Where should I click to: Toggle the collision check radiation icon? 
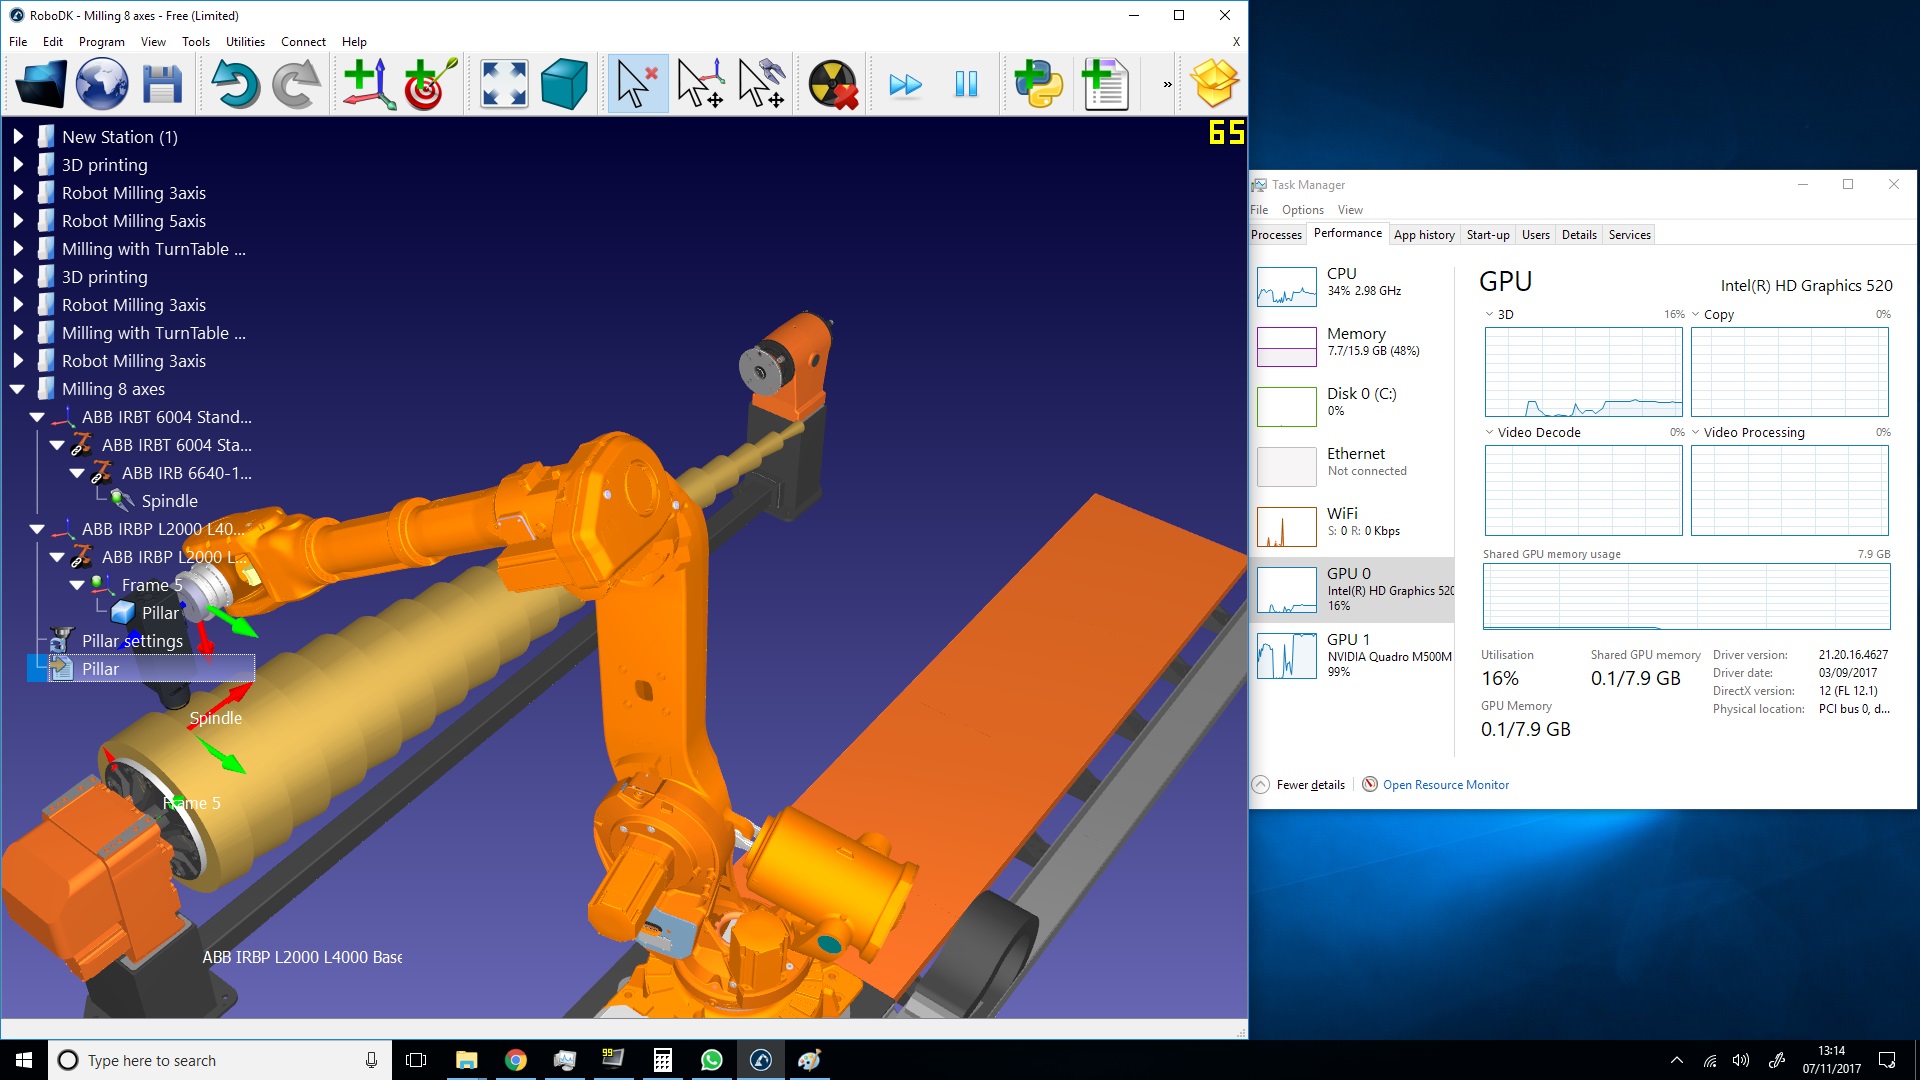tap(832, 84)
